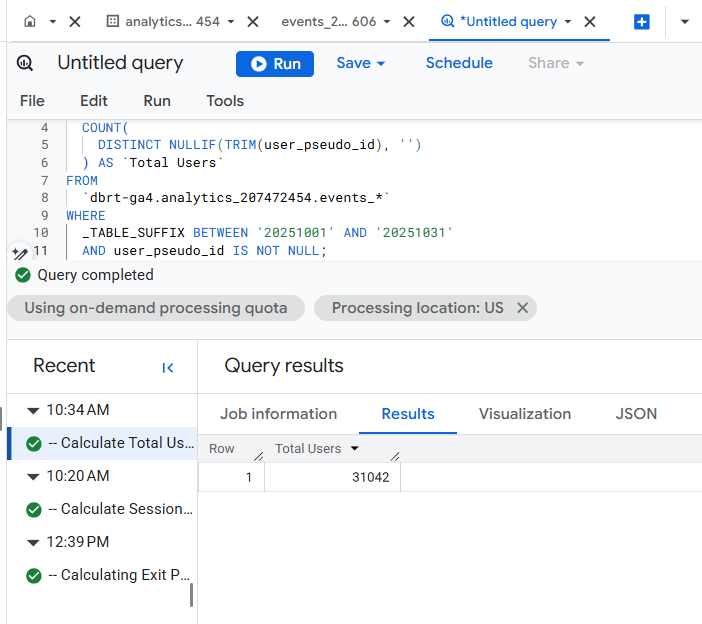Dismiss the Processing location chip with X
Image resolution: width=702 pixels, height=624 pixels.
point(522,308)
